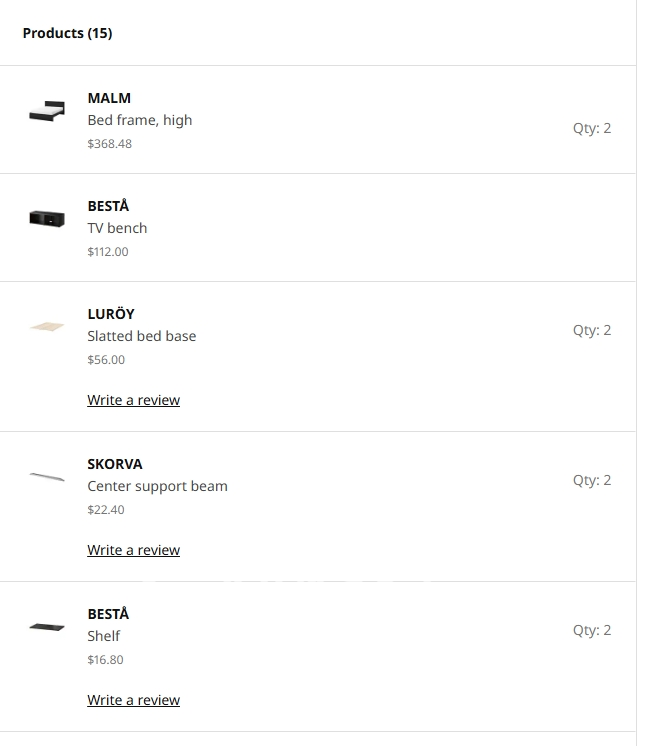
Task: Select the LURÖY slatted bed base thumbnail
Action: coord(47,326)
